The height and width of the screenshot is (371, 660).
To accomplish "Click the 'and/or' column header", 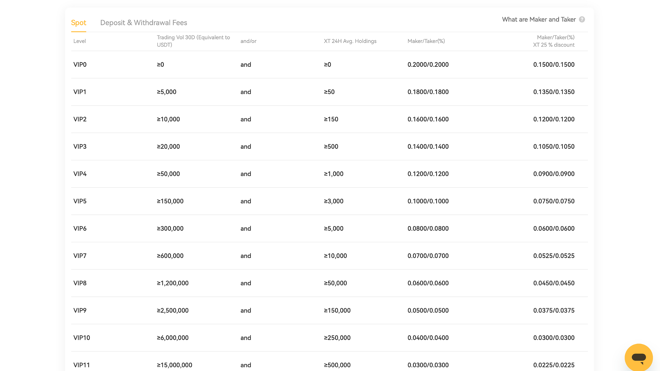I will coord(248,41).
